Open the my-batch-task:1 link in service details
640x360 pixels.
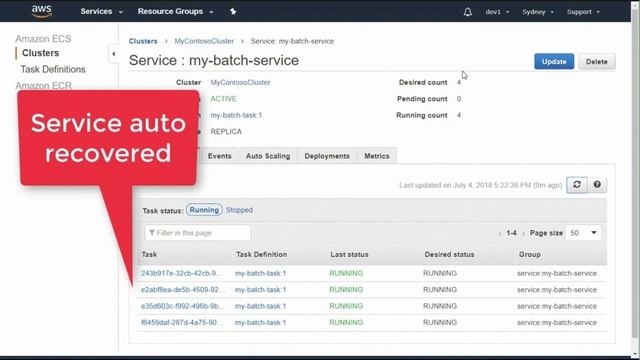(x=236, y=115)
